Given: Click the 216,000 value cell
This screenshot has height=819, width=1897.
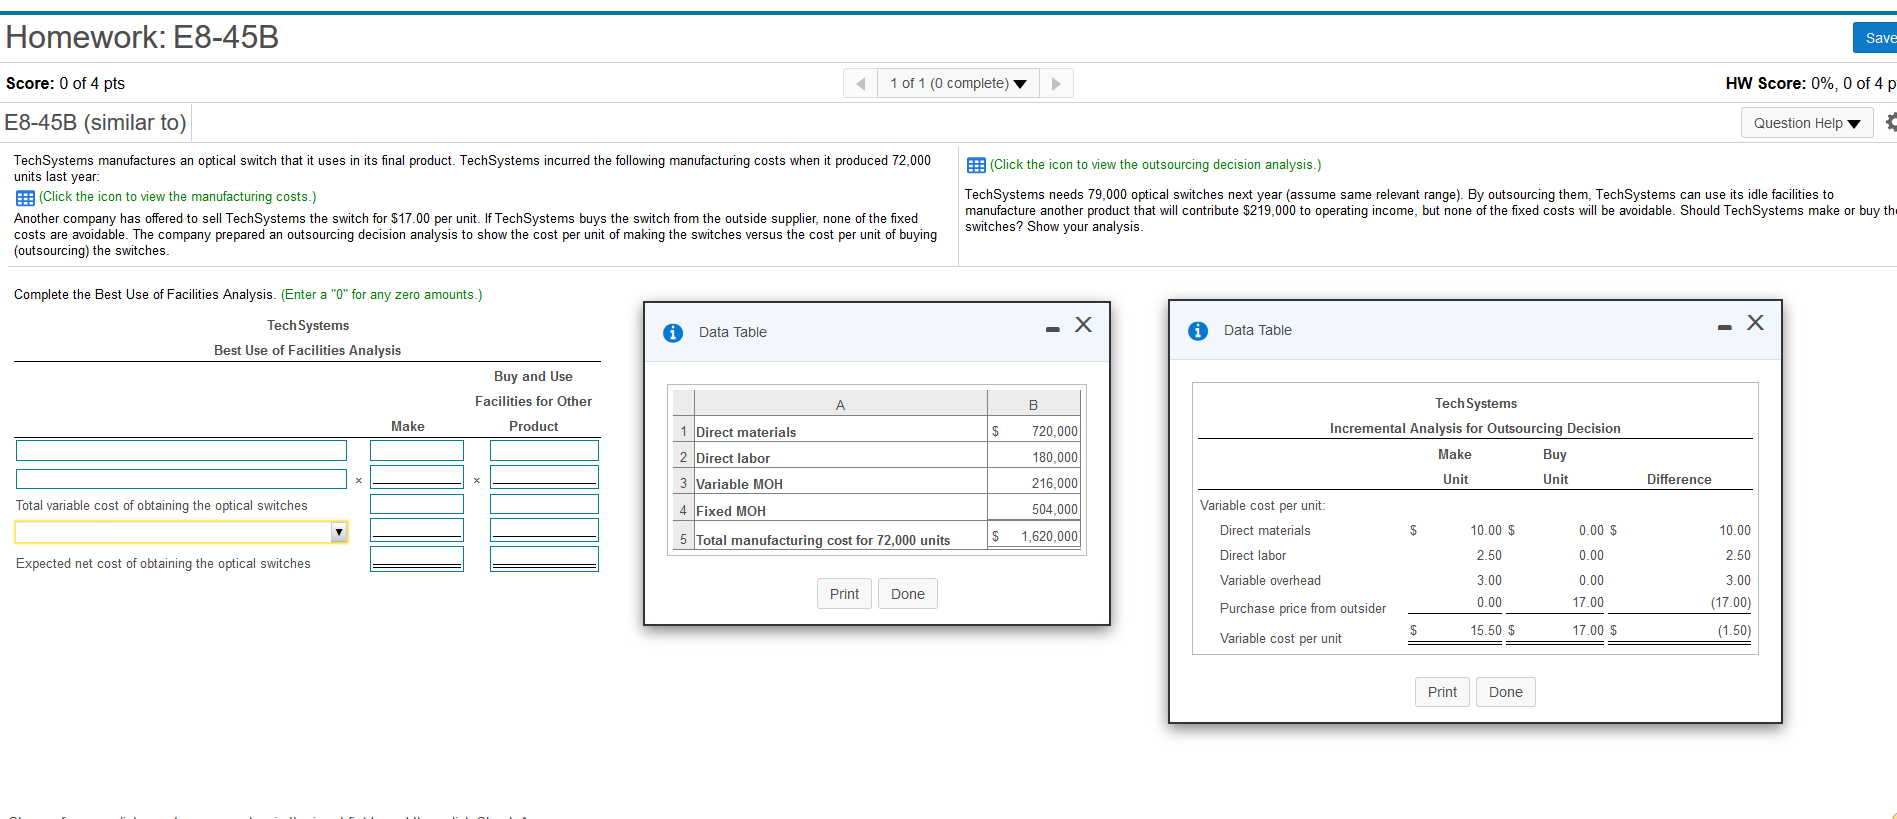Looking at the screenshot, I should click(1034, 483).
